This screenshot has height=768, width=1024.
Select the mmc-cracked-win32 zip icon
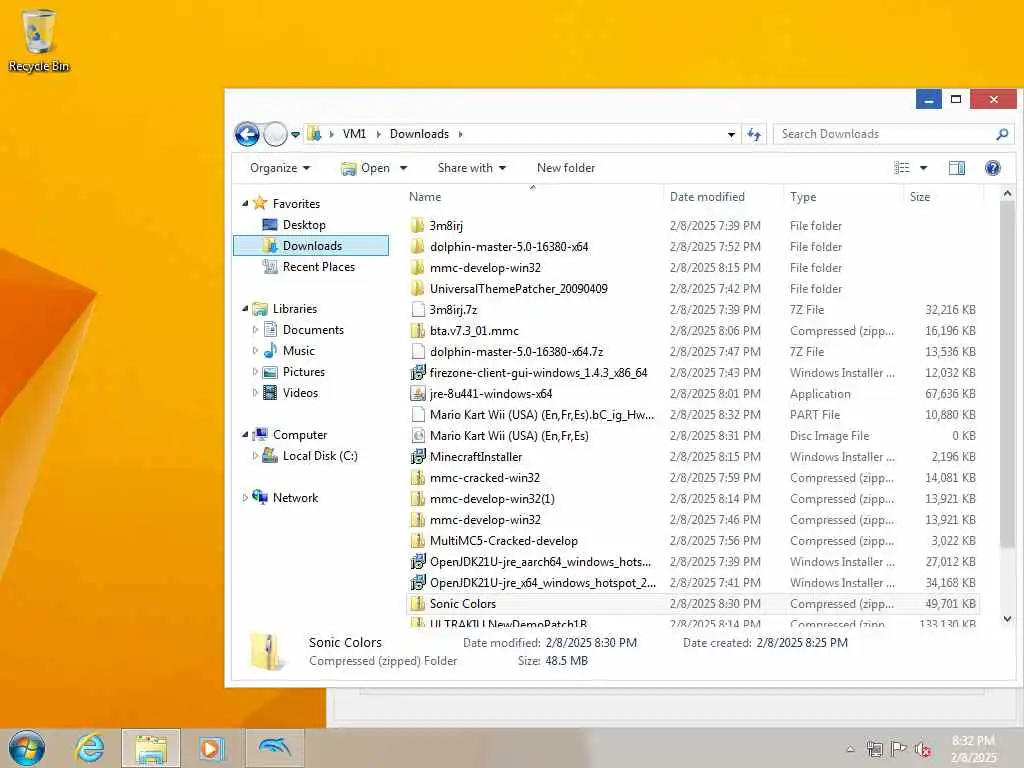[418, 478]
